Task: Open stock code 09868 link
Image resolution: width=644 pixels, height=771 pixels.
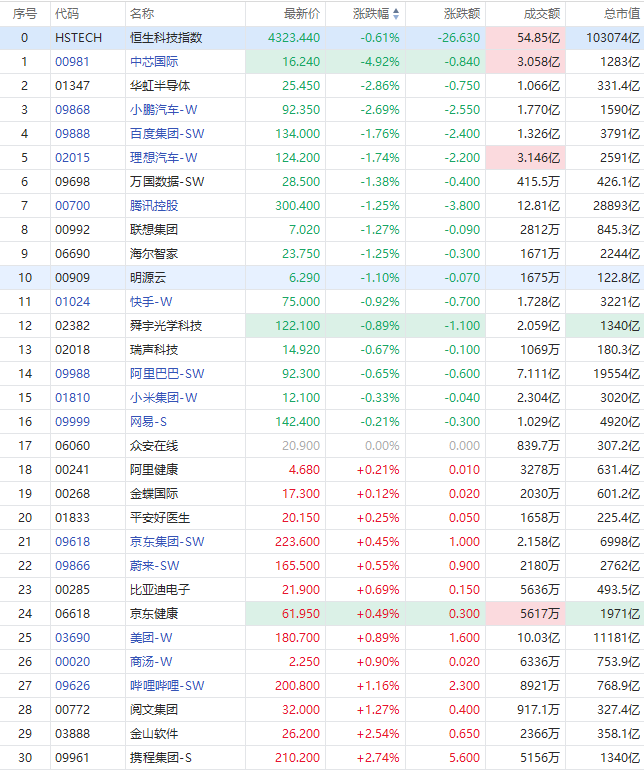Action: pyautogui.click(x=72, y=110)
